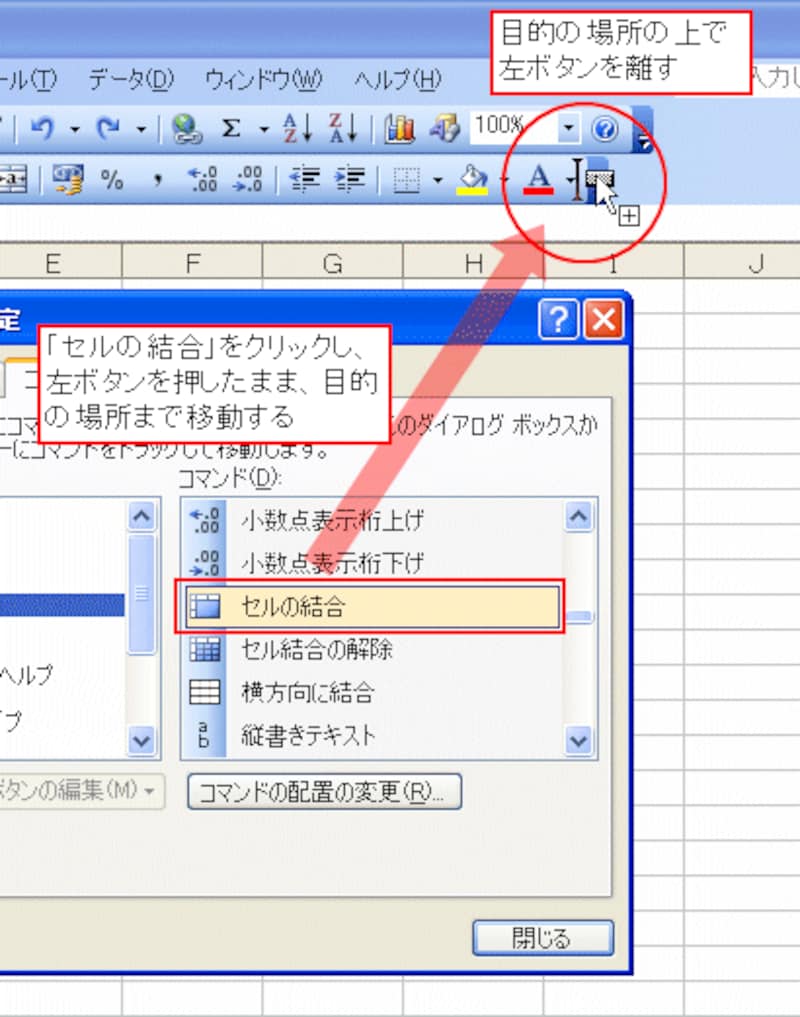Click the red font color A swatch
This screenshot has height=1017, width=800.
[x=539, y=179]
